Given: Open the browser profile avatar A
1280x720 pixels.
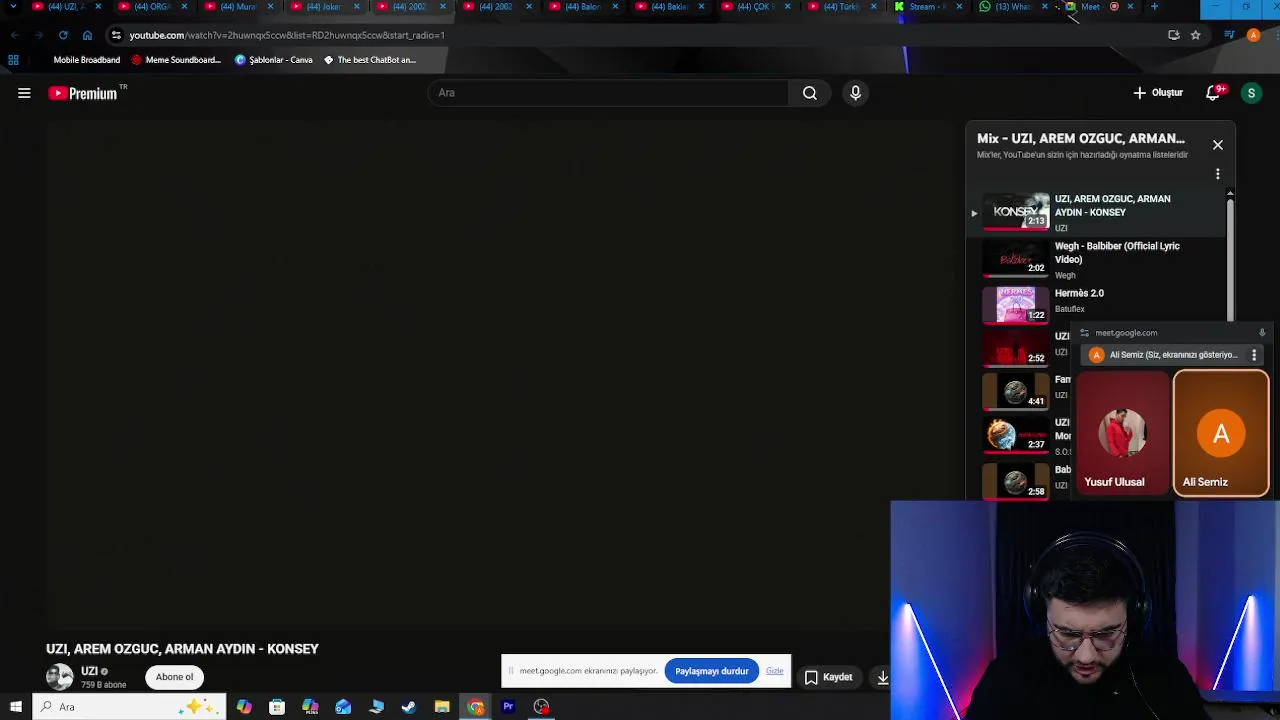Looking at the screenshot, I should point(1253,35).
